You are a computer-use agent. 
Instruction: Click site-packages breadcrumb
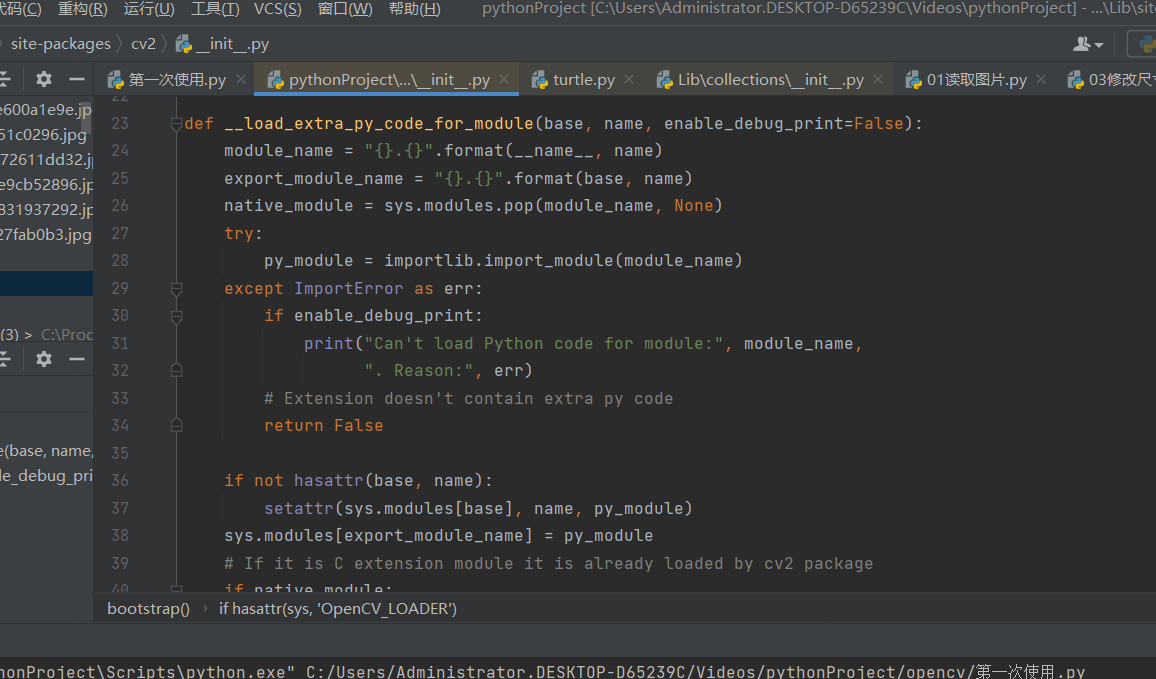point(60,44)
